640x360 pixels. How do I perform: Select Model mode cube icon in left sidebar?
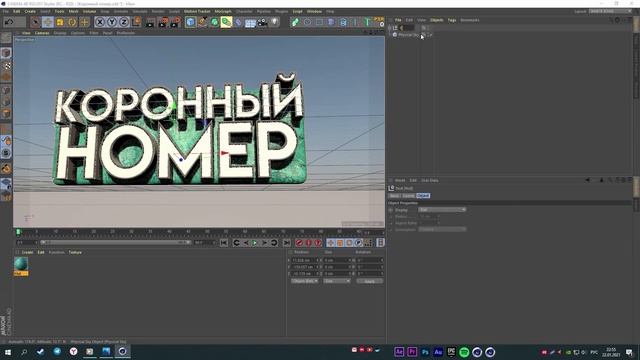click(6, 53)
